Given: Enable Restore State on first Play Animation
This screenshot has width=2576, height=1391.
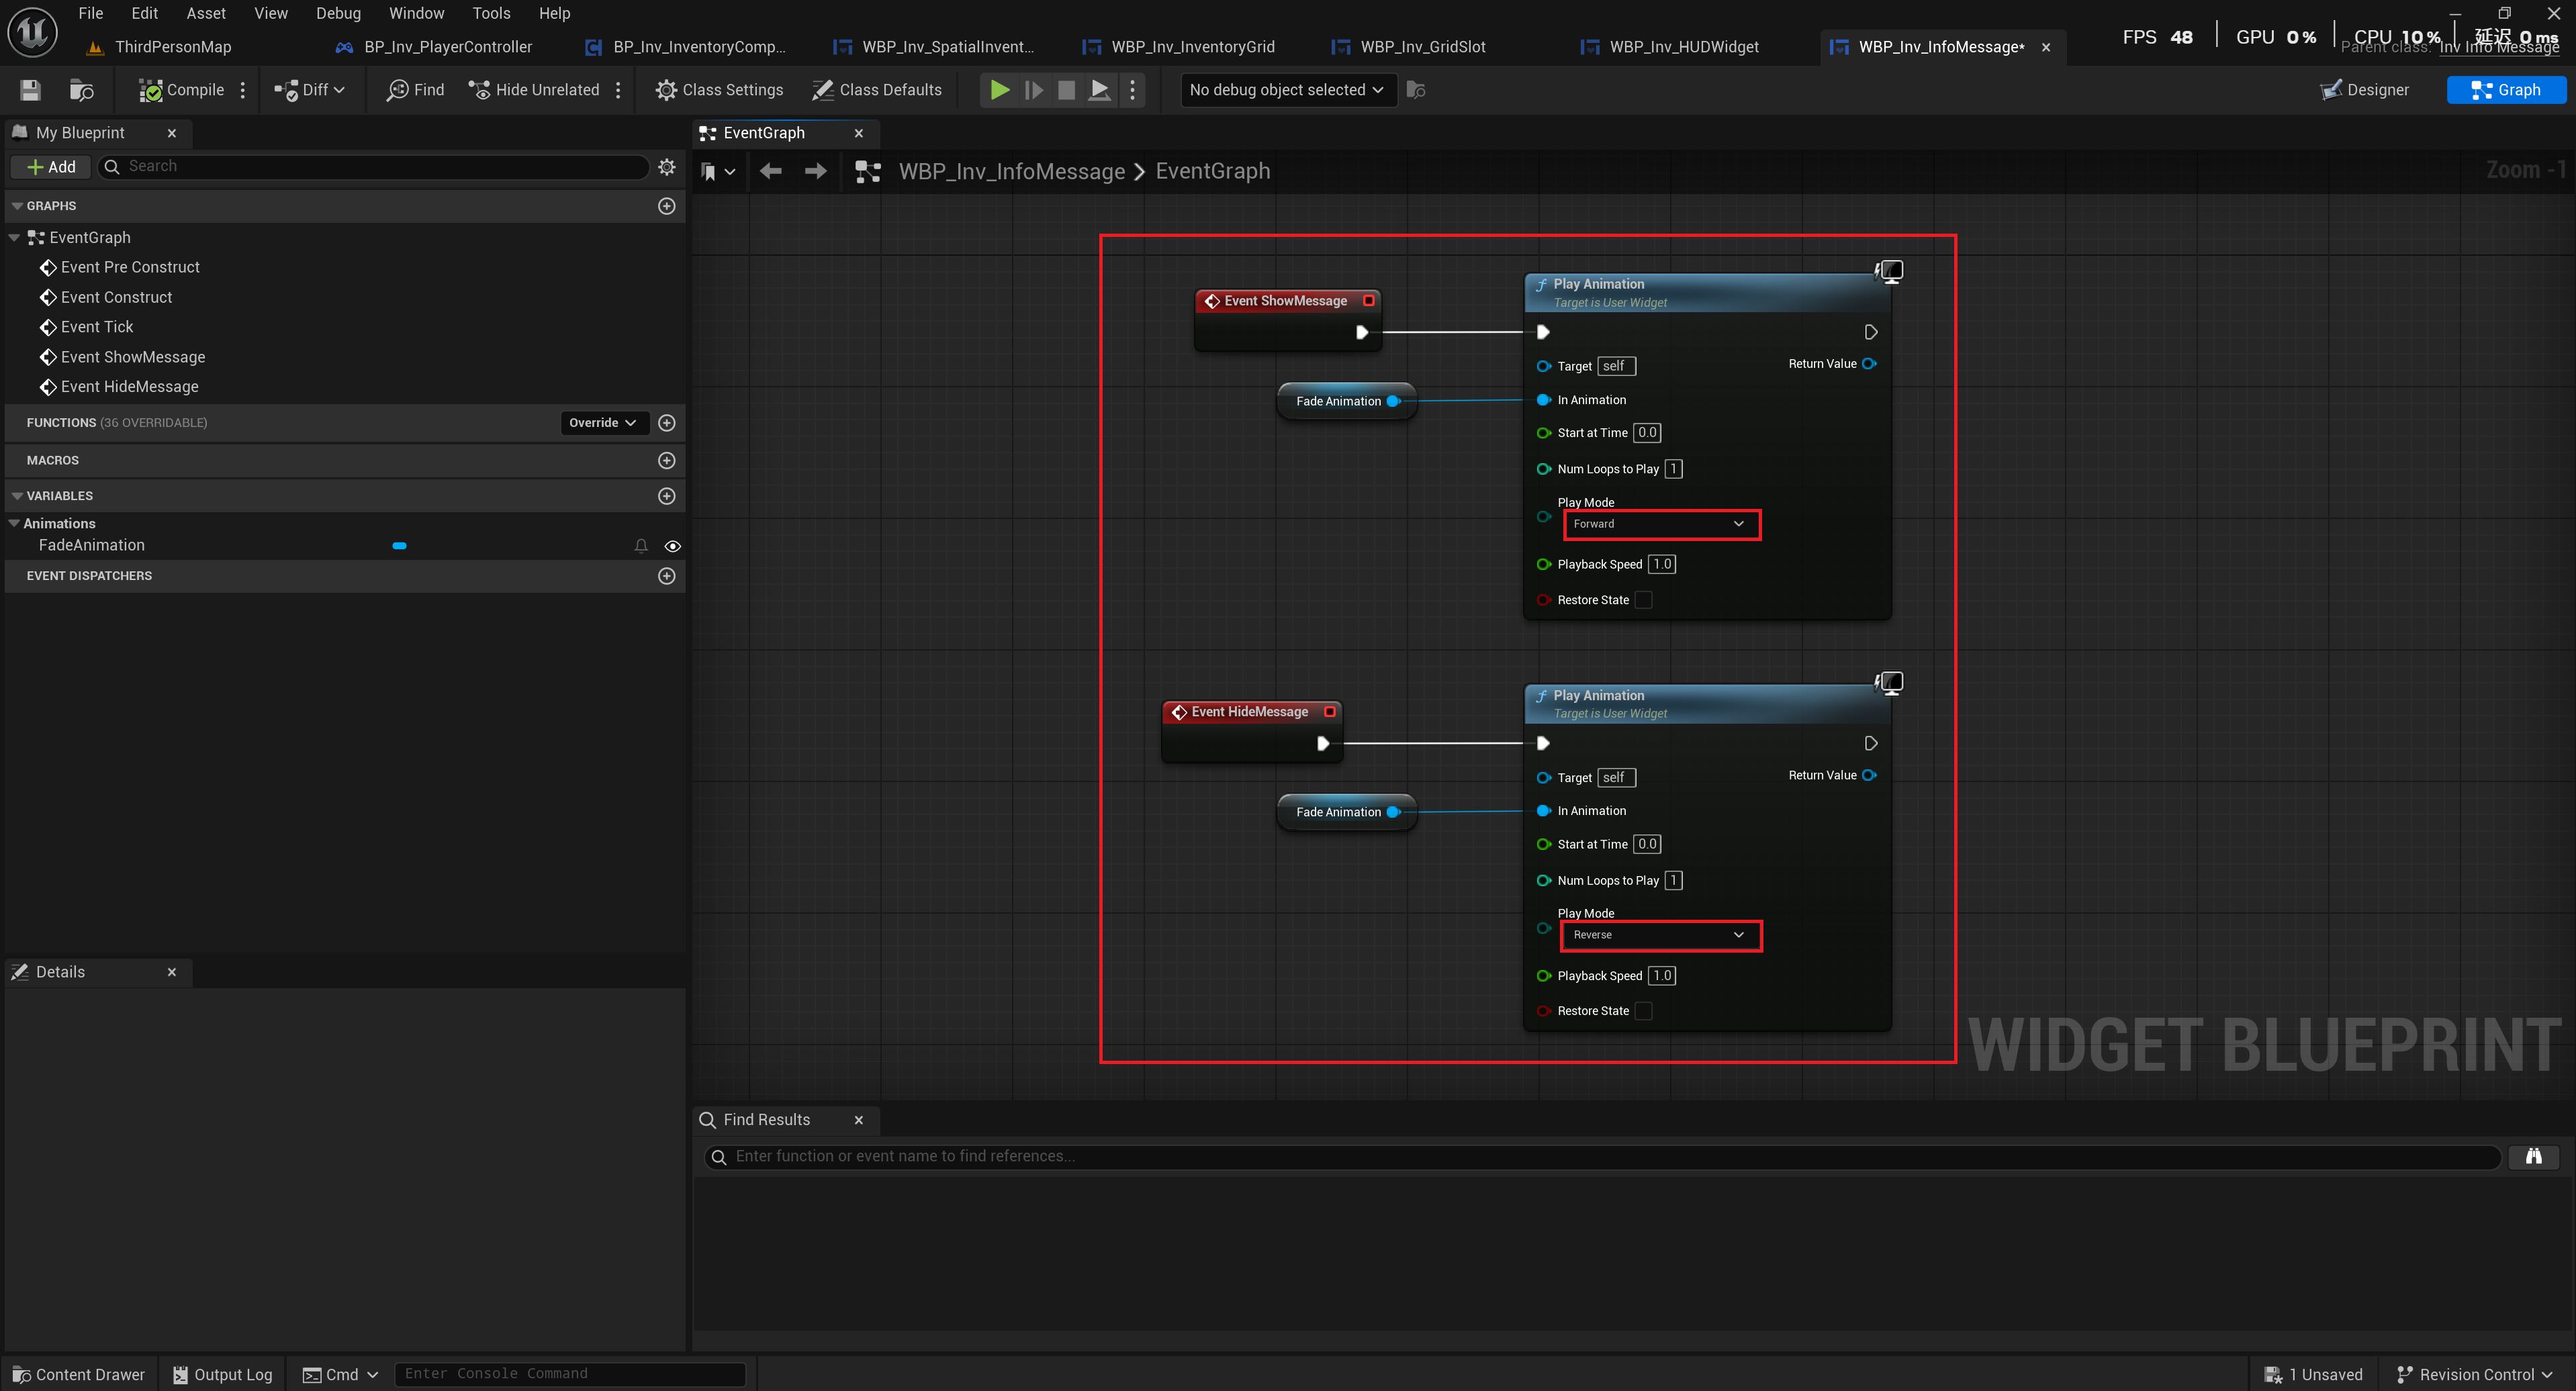Looking at the screenshot, I should pyautogui.click(x=1643, y=600).
